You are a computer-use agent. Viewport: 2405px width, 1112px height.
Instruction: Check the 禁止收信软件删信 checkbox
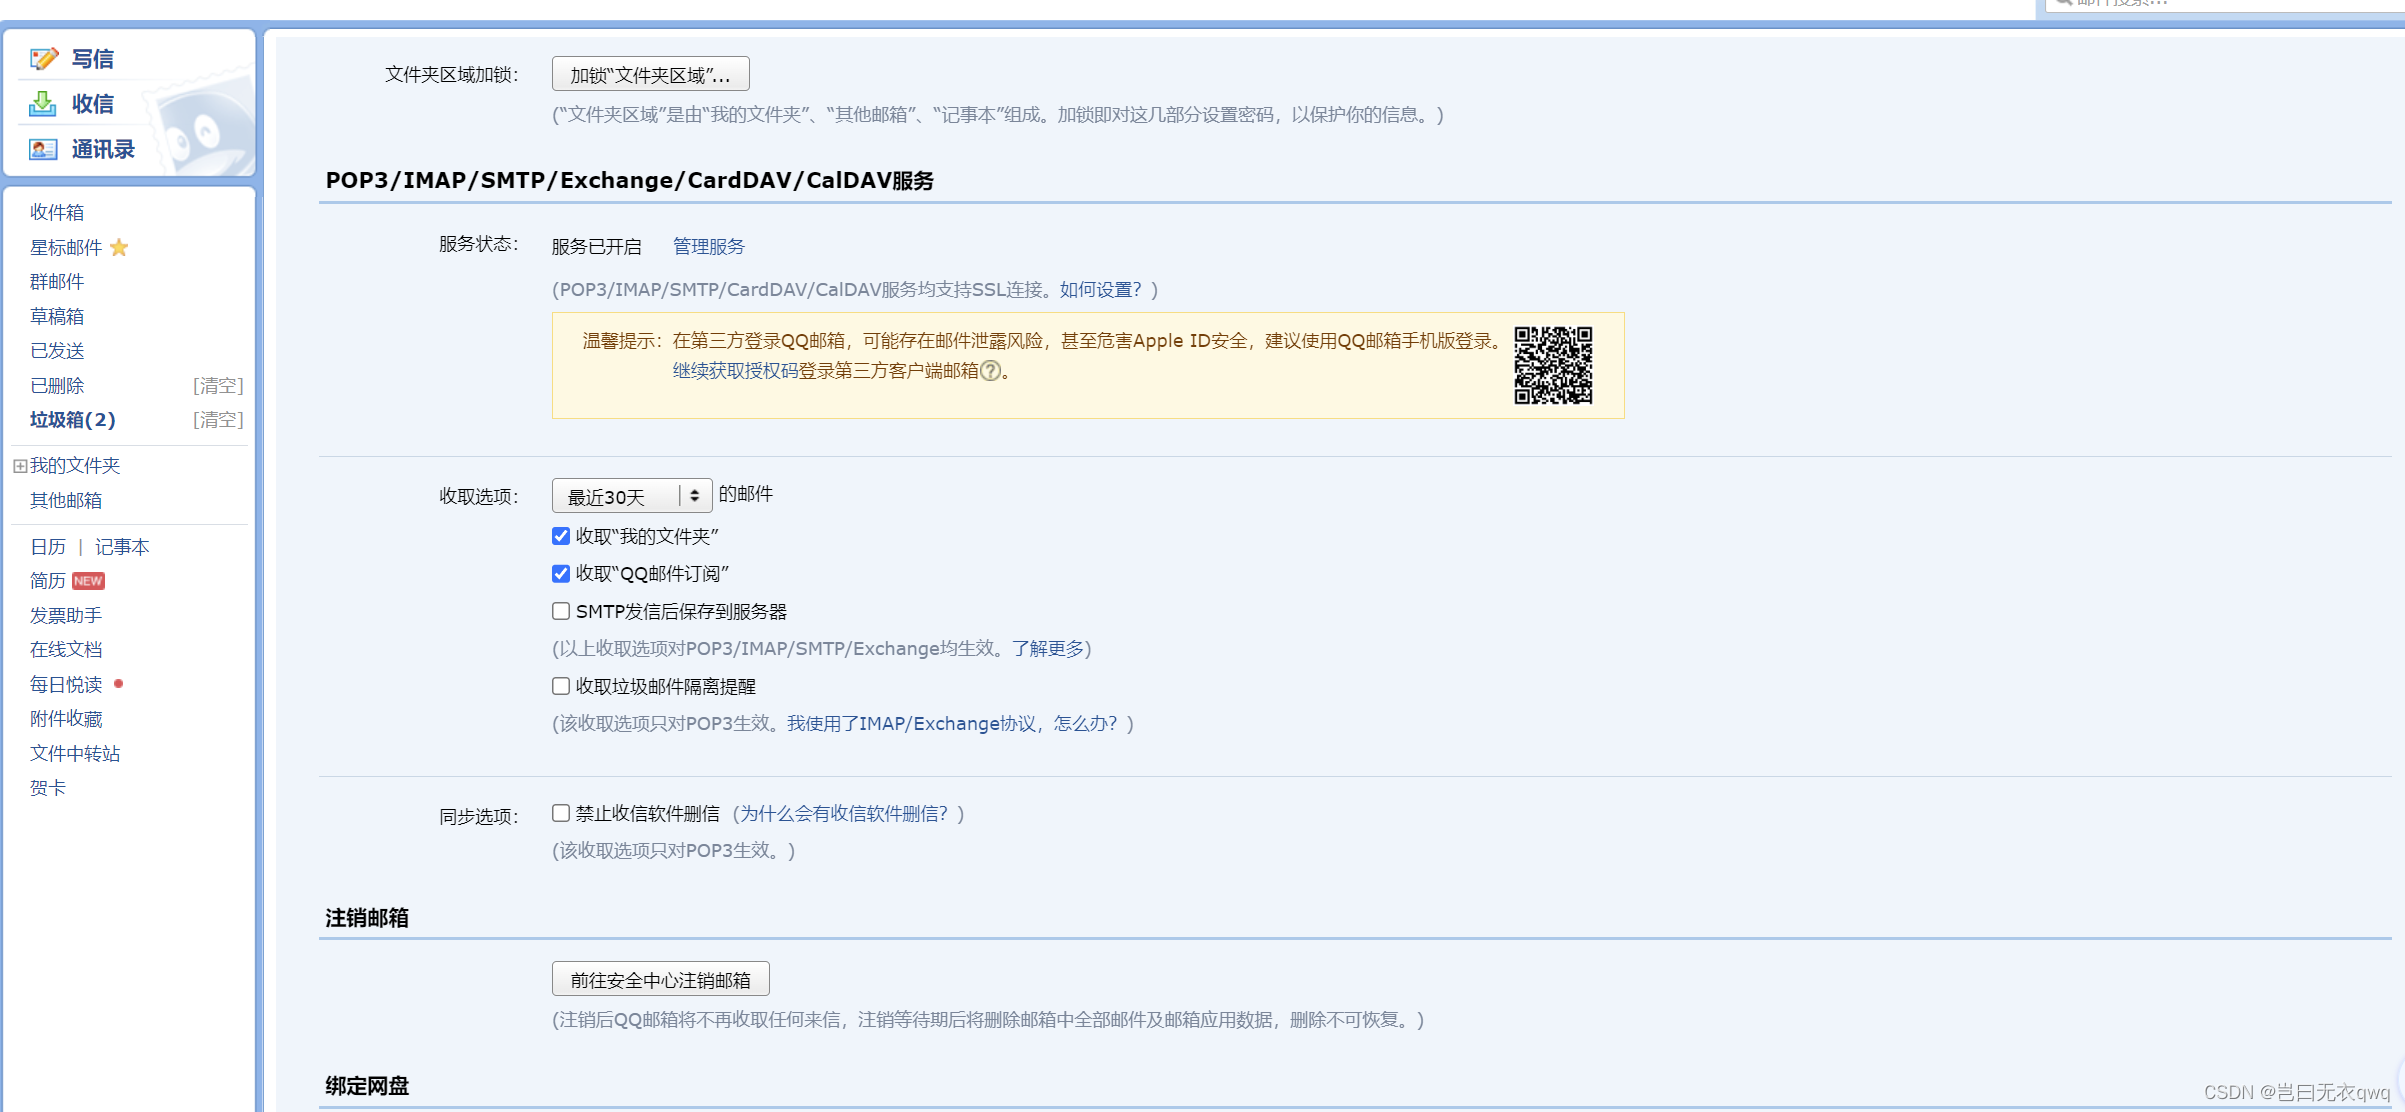(x=561, y=813)
